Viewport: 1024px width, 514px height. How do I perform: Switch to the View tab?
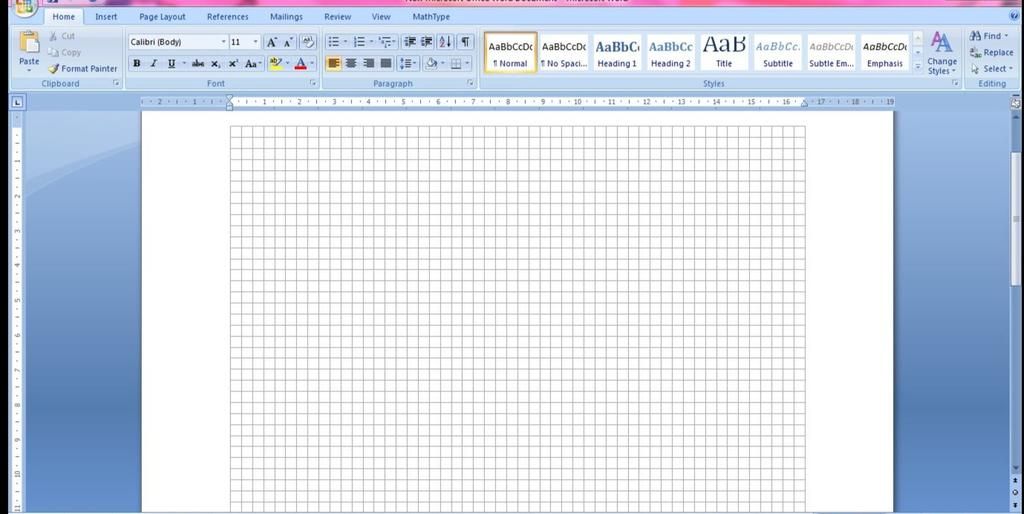pos(381,17)
